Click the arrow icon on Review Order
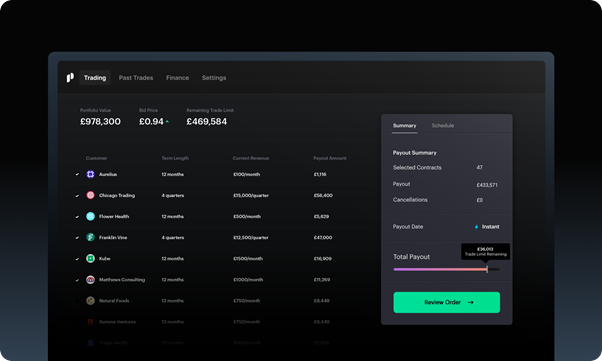The image size is (602, 361). (470, 302)
